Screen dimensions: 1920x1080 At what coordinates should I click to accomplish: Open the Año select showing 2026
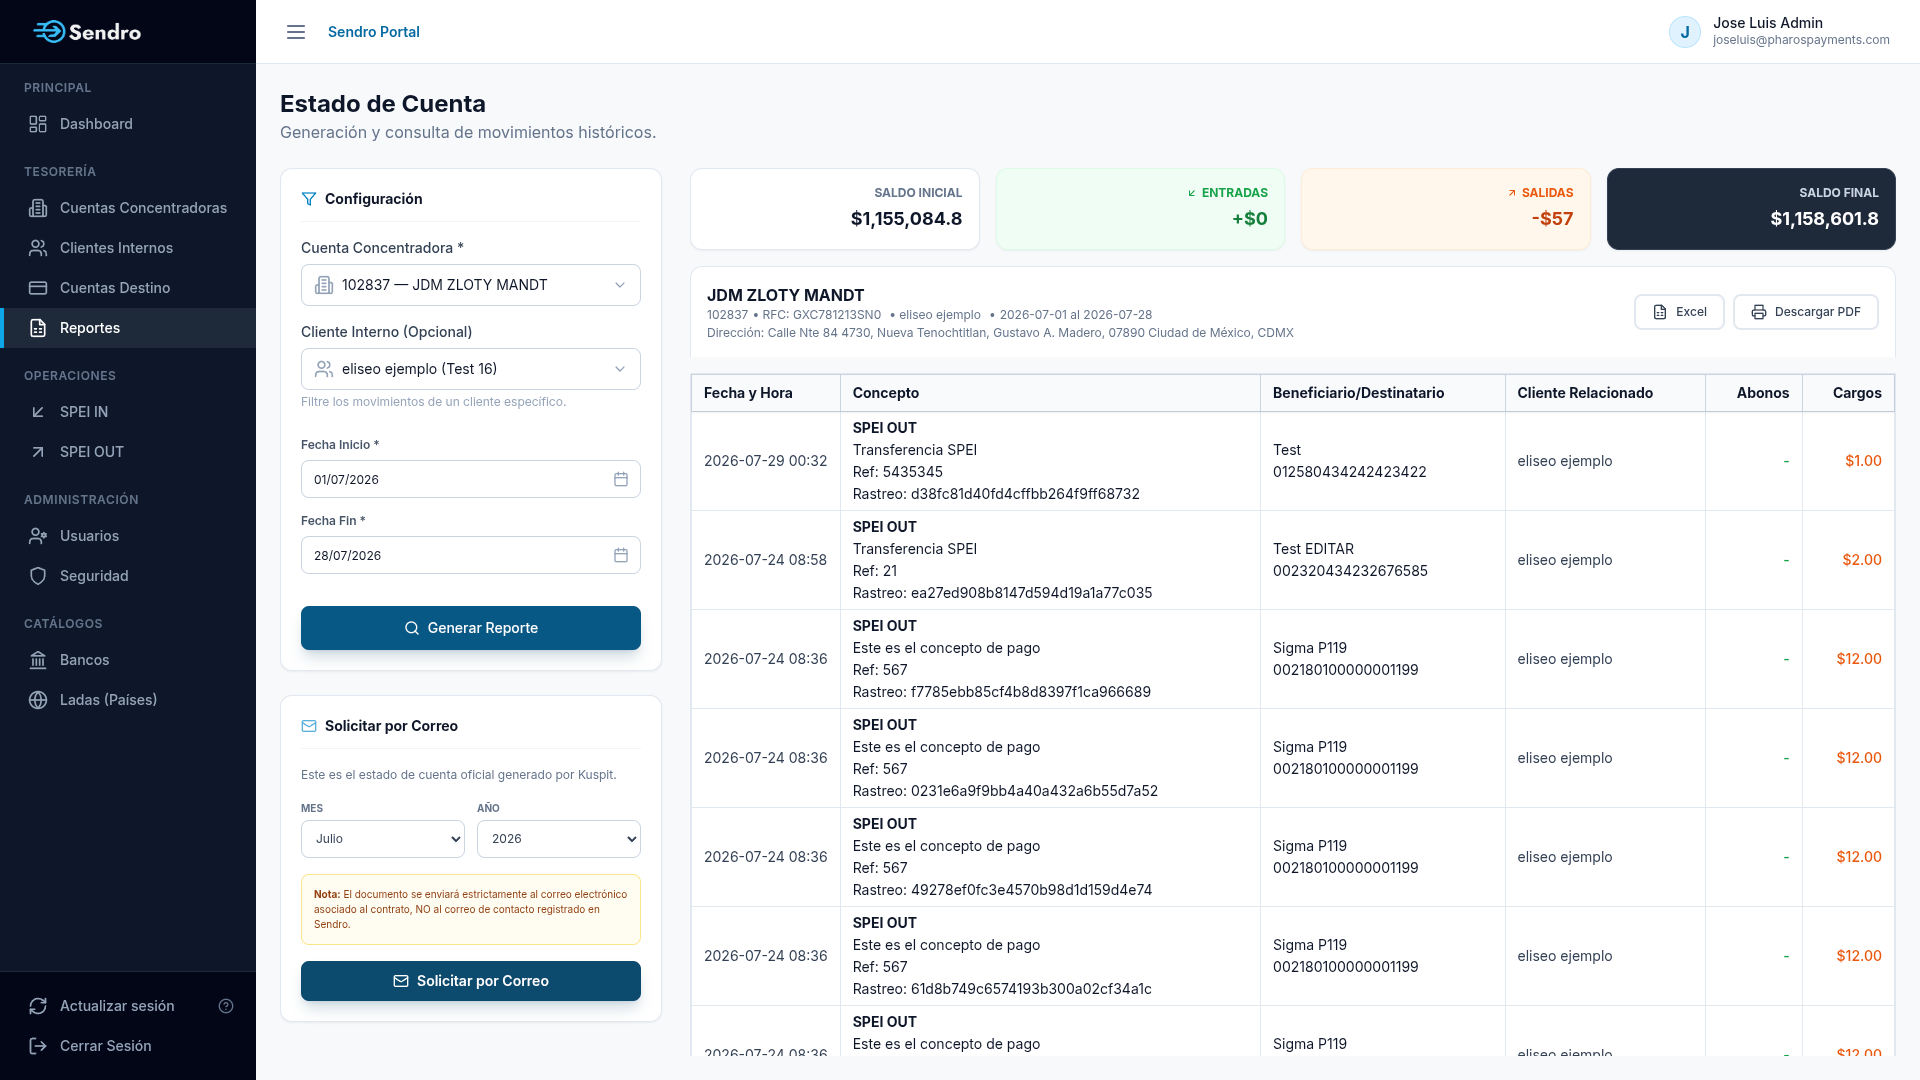[x=559, y=839]
